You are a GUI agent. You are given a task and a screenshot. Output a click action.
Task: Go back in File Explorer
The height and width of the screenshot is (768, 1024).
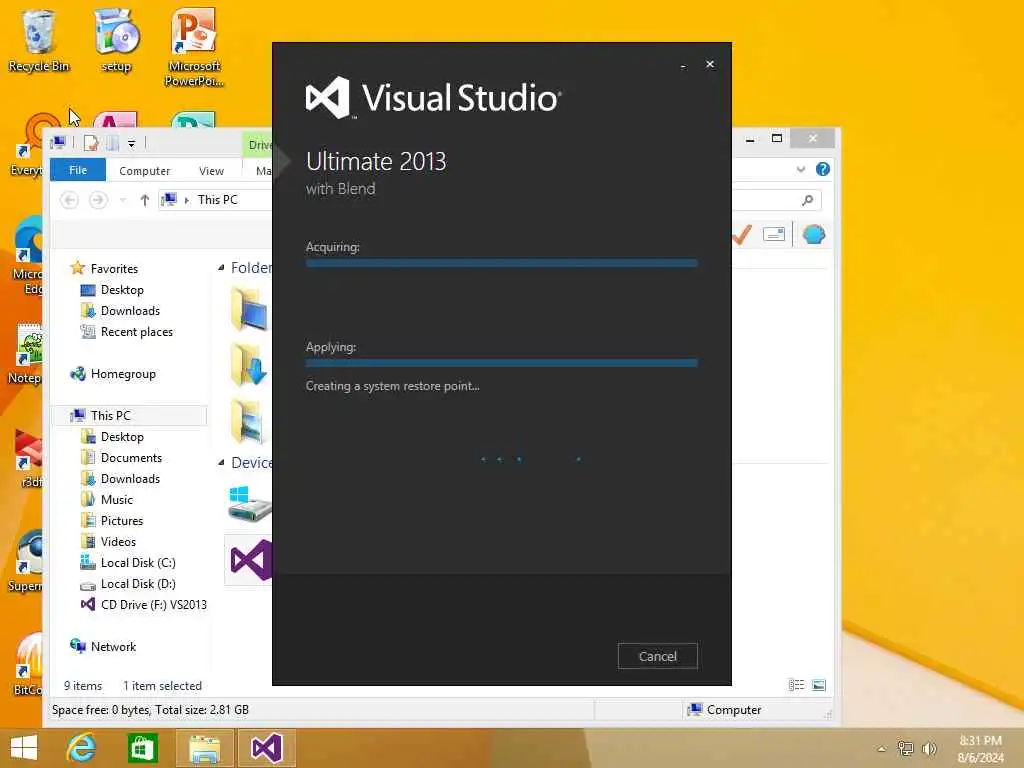point(69,200)
